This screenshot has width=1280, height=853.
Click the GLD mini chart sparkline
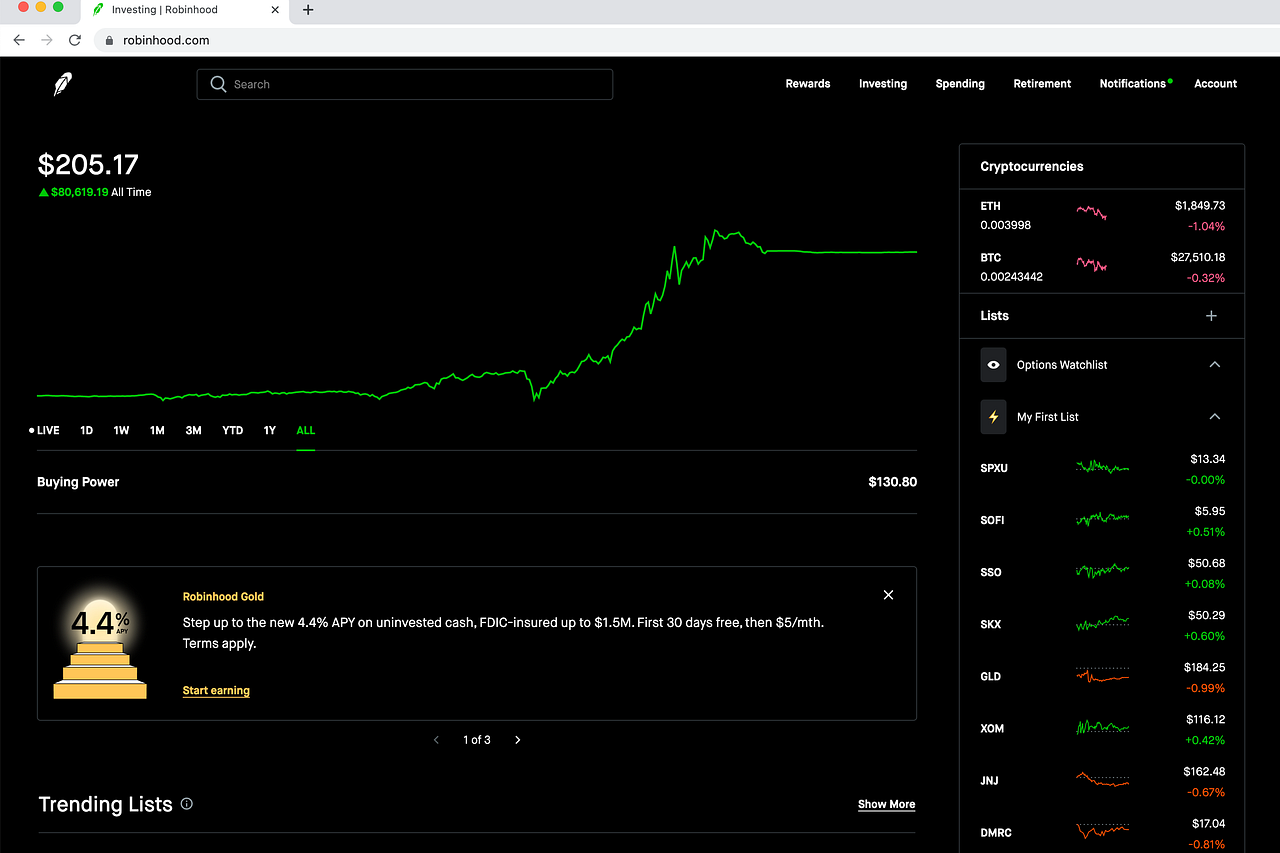1103,676
